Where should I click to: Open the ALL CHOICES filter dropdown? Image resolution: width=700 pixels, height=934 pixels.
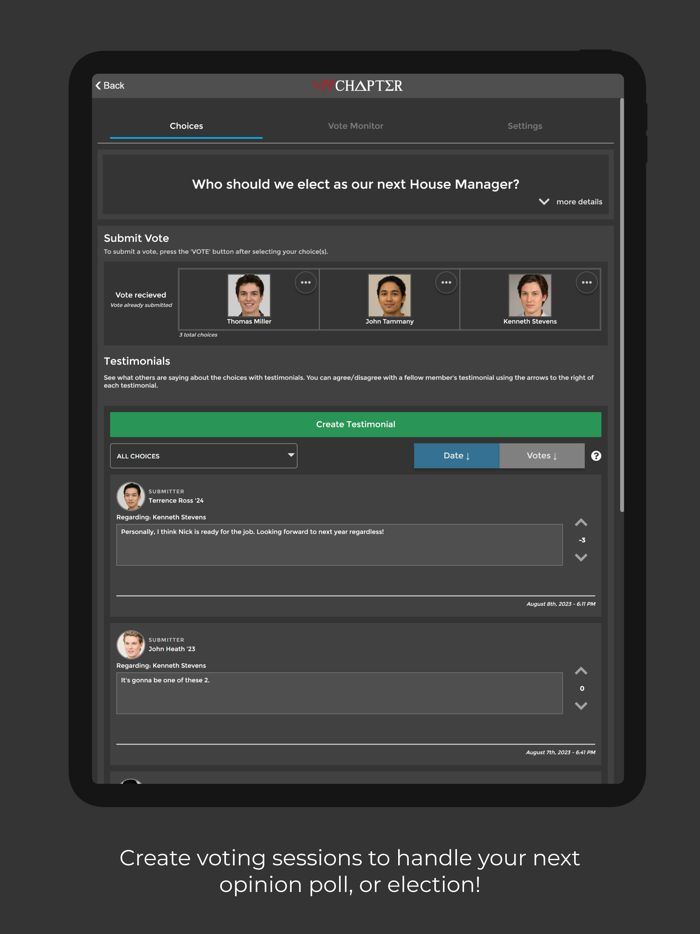click(x=204, y=456)
